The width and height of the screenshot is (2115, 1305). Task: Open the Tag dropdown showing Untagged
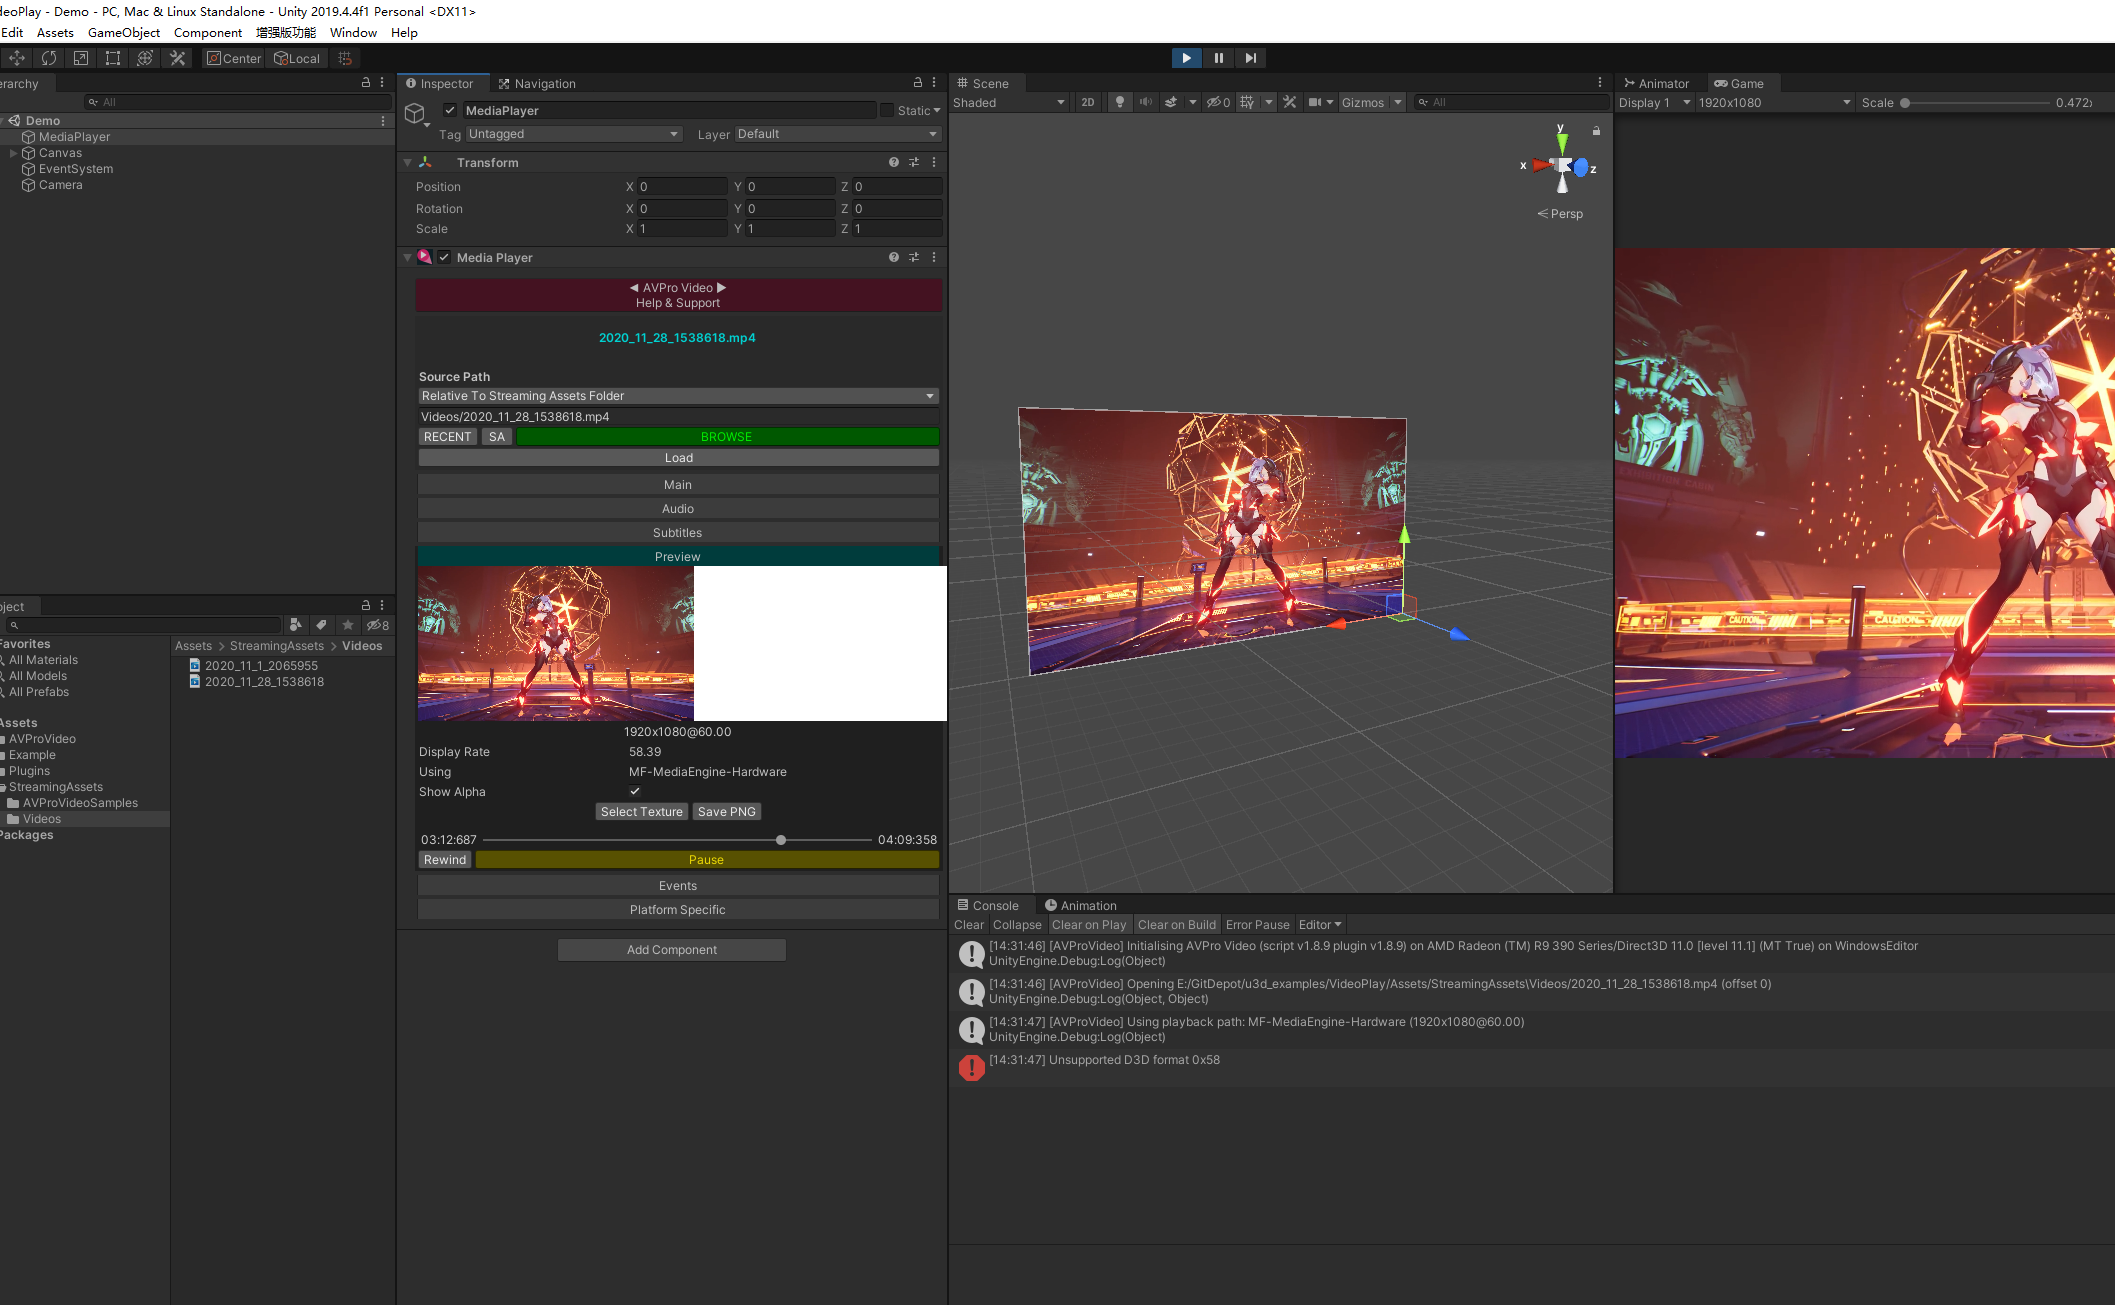pyautogui.click(x=573, y=134)
